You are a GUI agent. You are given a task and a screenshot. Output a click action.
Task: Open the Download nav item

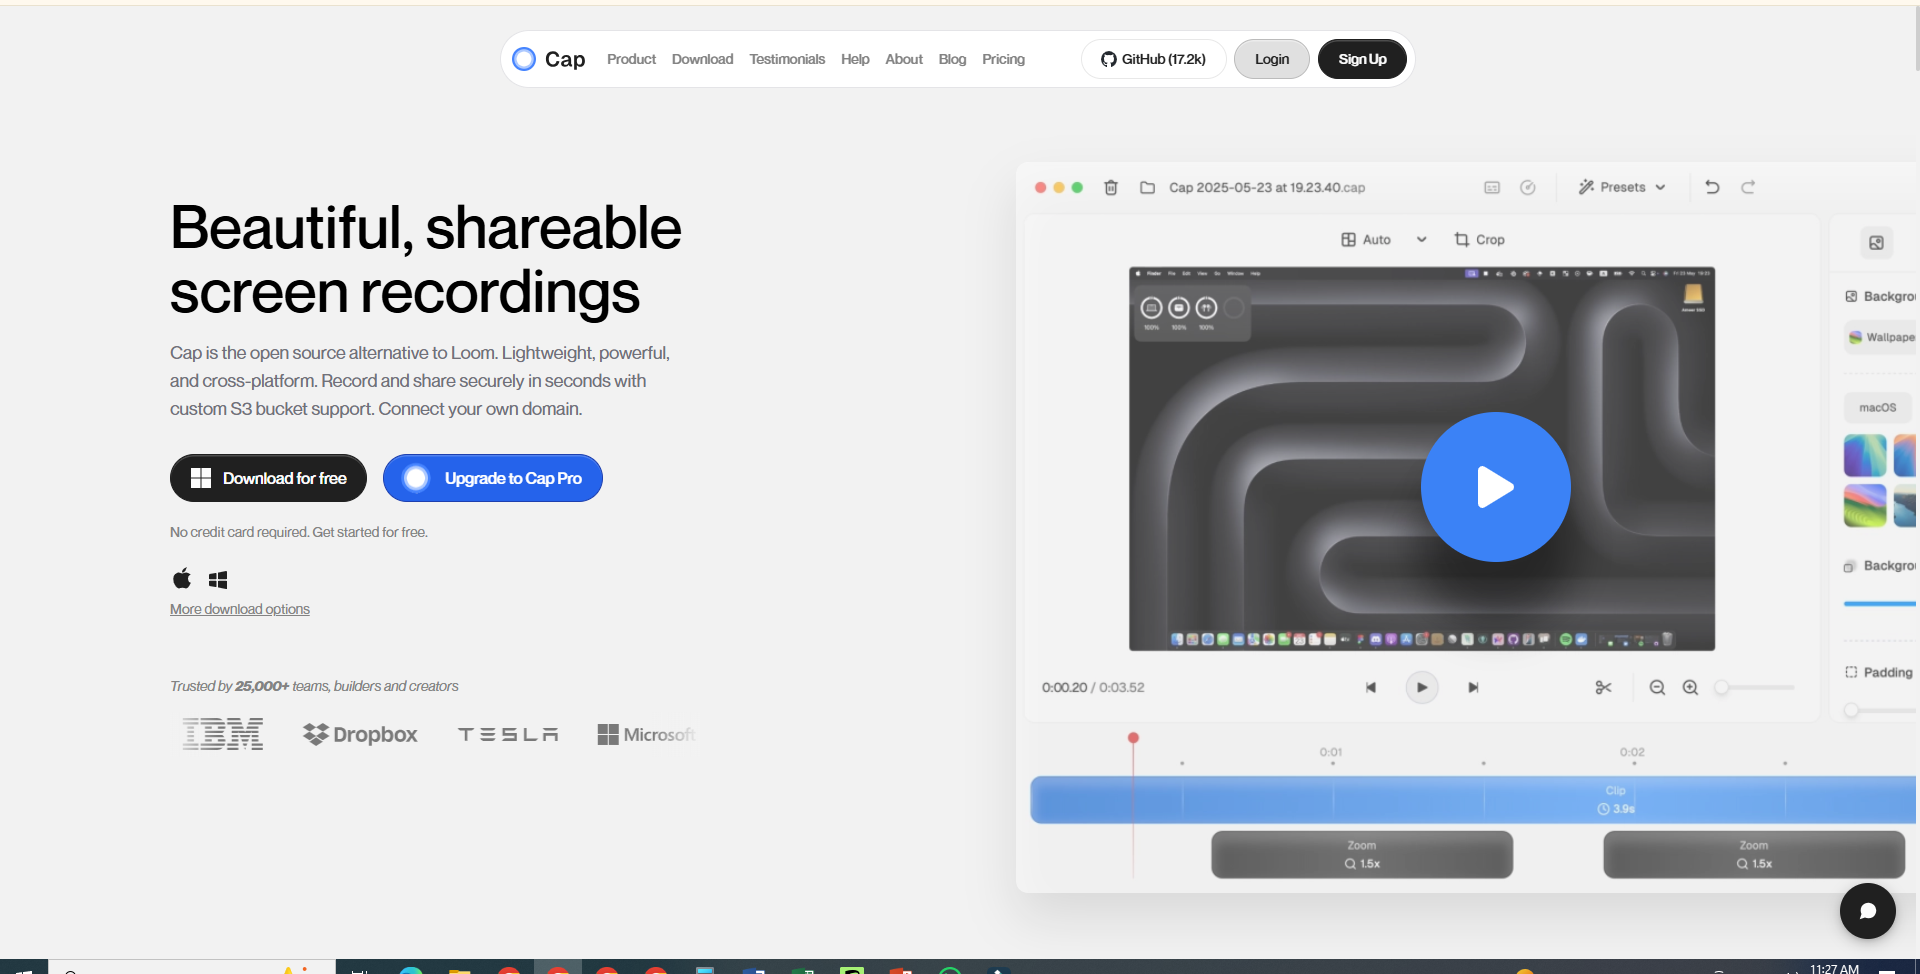point(702,59)
